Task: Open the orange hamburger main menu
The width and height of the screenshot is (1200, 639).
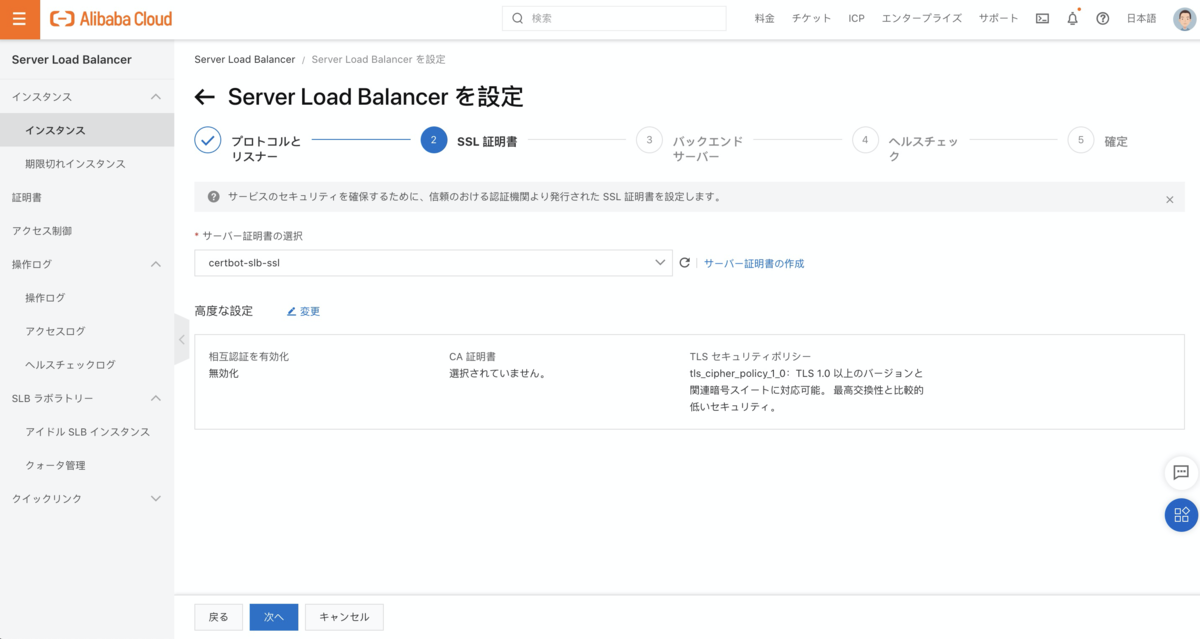Action: [x=20, y=18]
